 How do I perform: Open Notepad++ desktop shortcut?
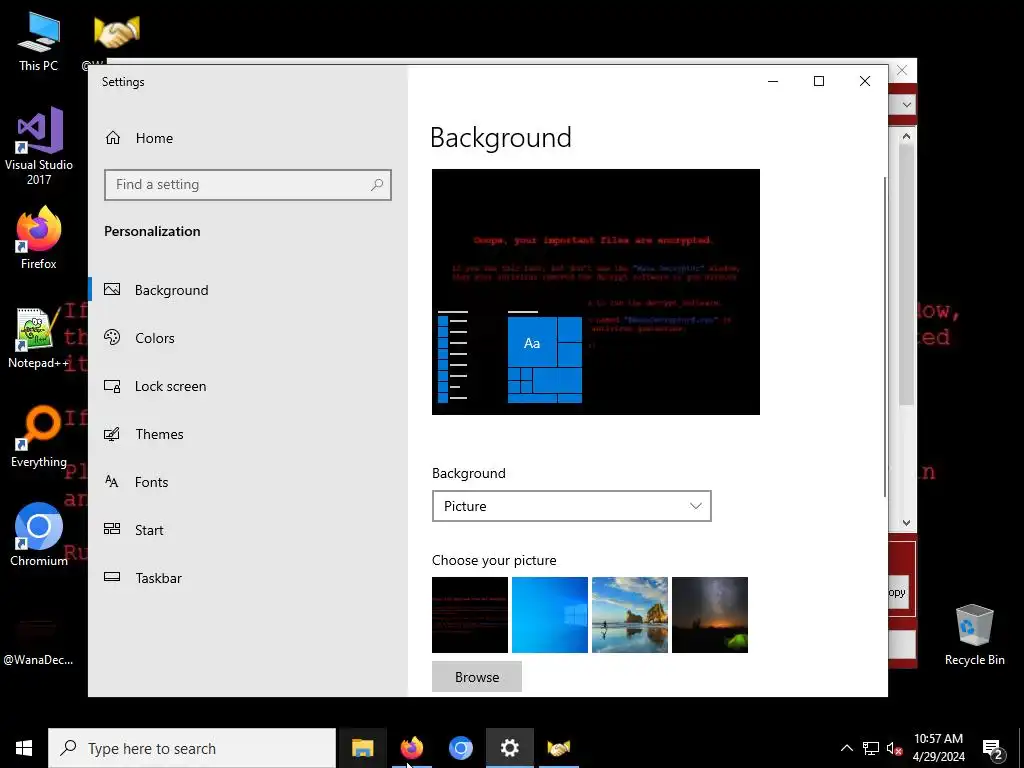(x=39, y=338)
